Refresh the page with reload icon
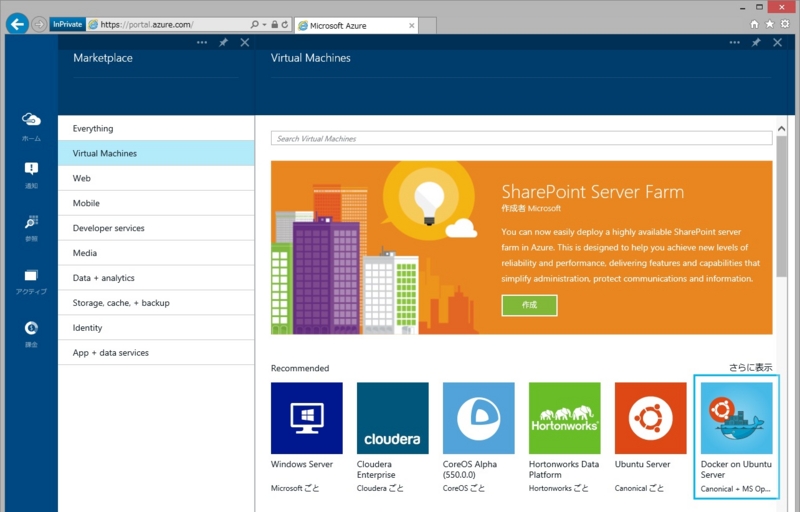 [285, 24]
